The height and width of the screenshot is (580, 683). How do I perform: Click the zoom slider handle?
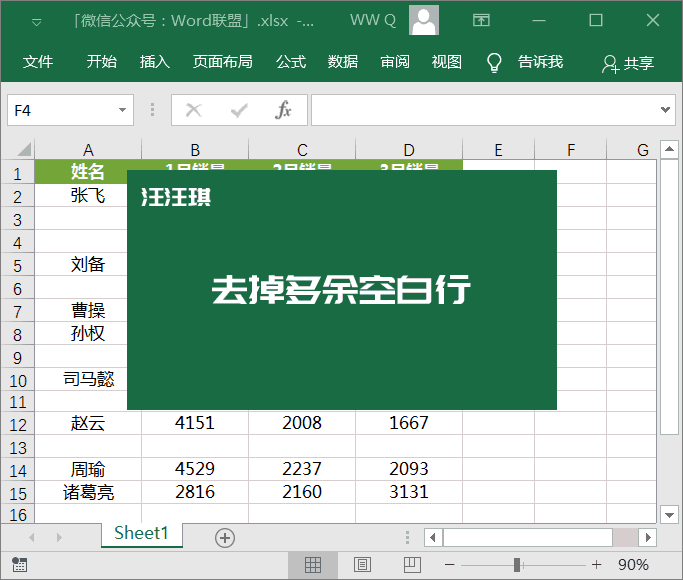[x=517, y=565]
